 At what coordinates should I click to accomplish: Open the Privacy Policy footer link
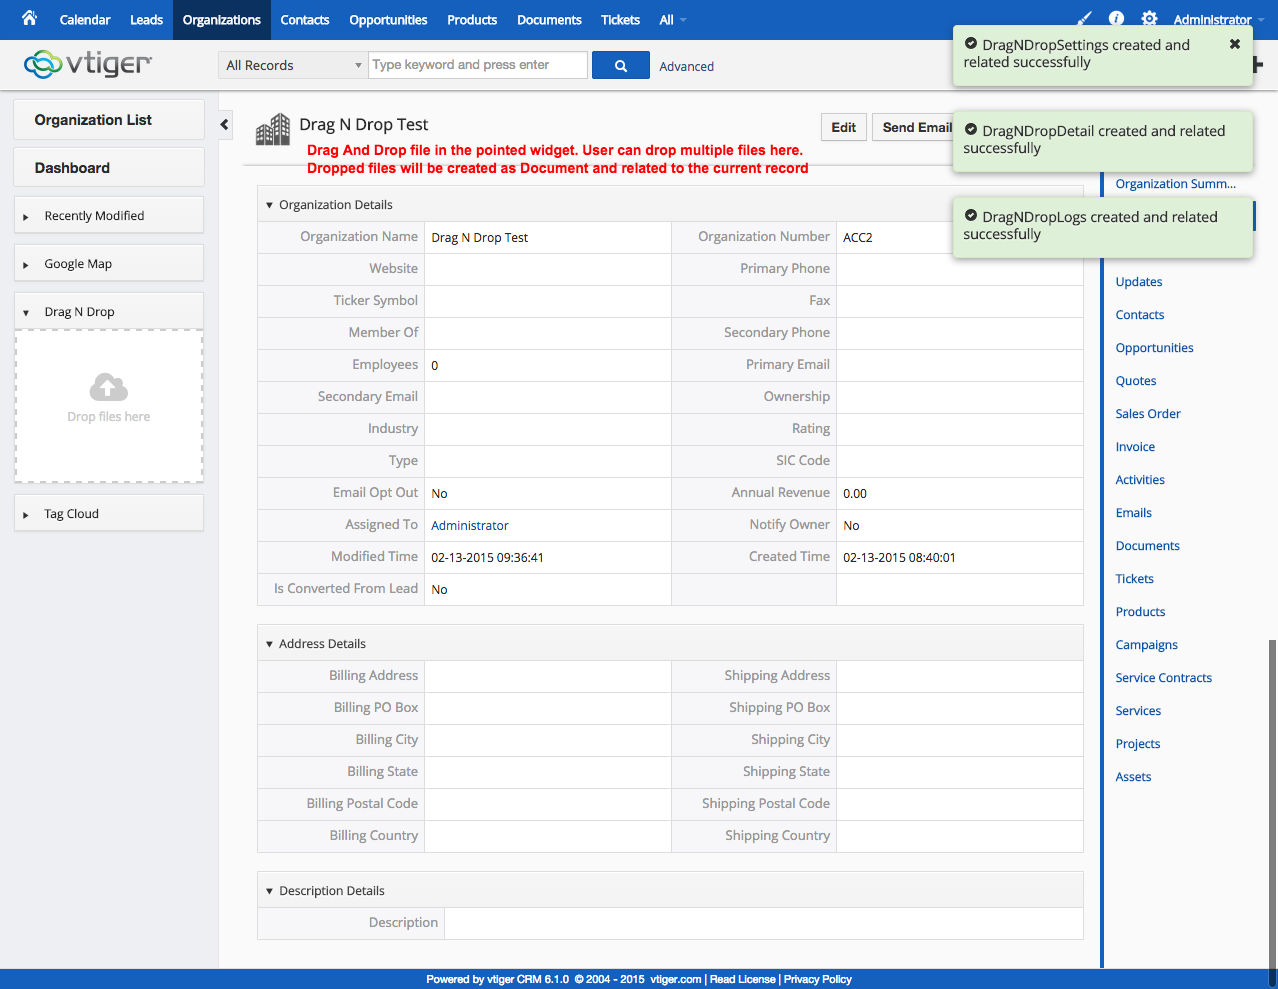pos(818,979)
